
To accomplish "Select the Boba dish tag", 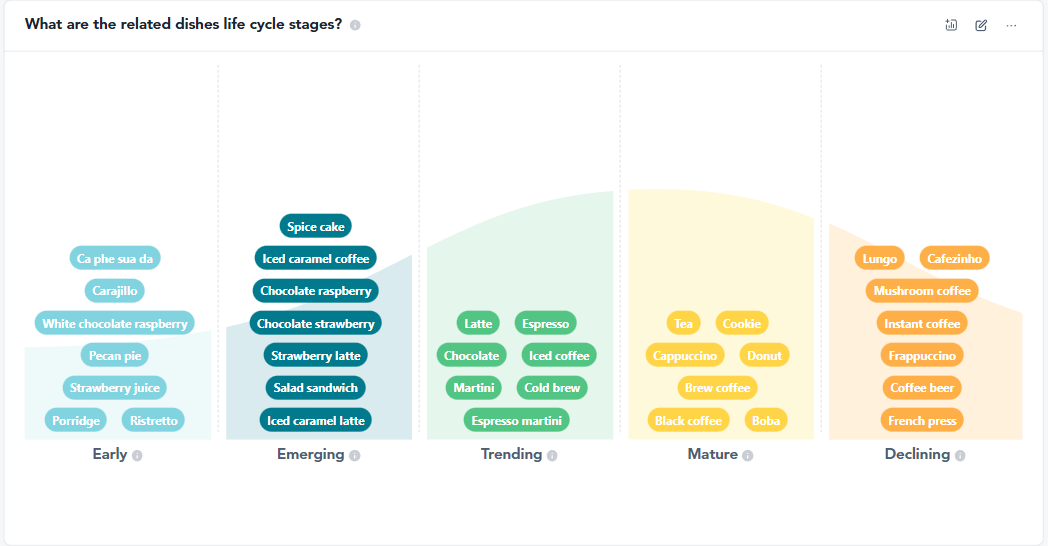I will (x=766, y=420).
